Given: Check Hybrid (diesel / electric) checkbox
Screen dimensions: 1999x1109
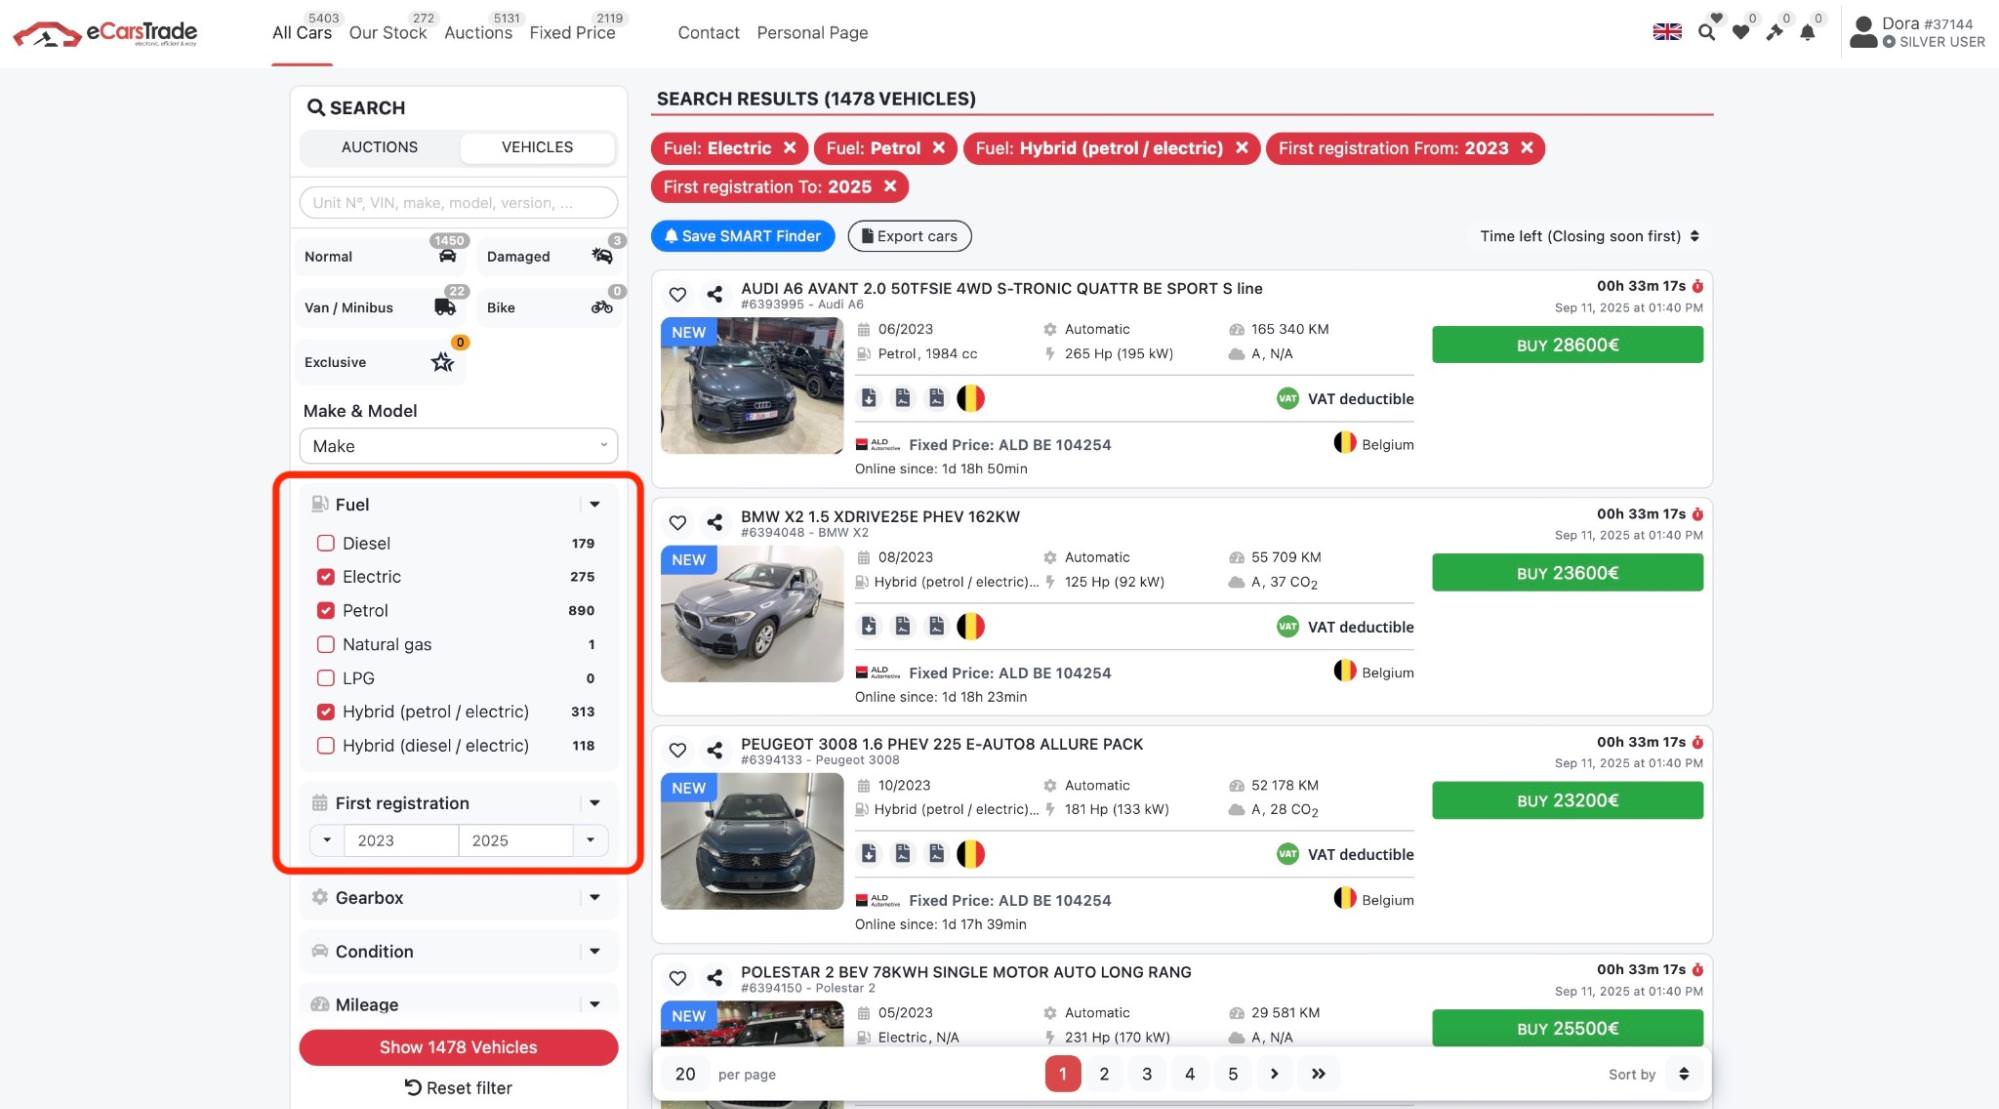Looking at the screenshot, I should (326, 745).
